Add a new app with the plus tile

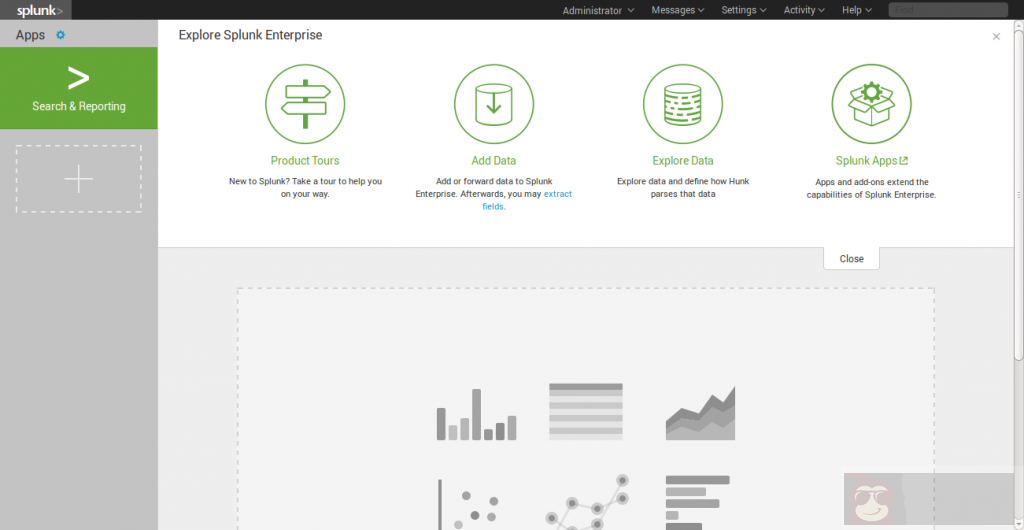(78, 179)
